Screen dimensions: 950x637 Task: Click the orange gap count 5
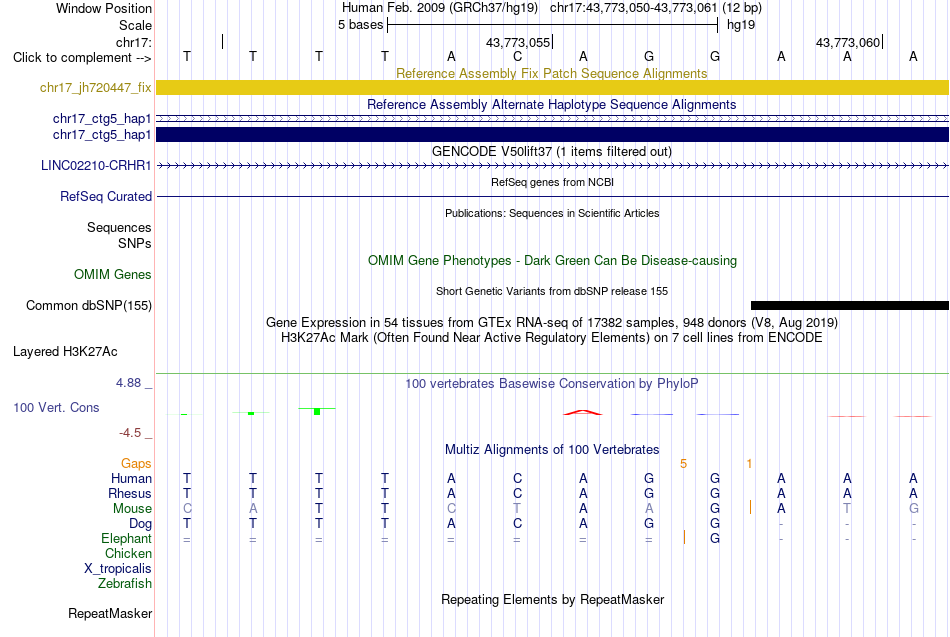[x=683, y=464]
